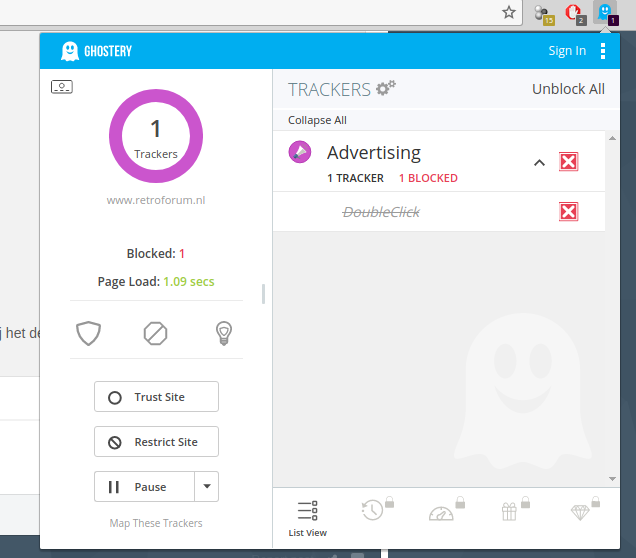
Task: Toggle block checkbox for DoubleClick tracker
Action: pos(568,212)
